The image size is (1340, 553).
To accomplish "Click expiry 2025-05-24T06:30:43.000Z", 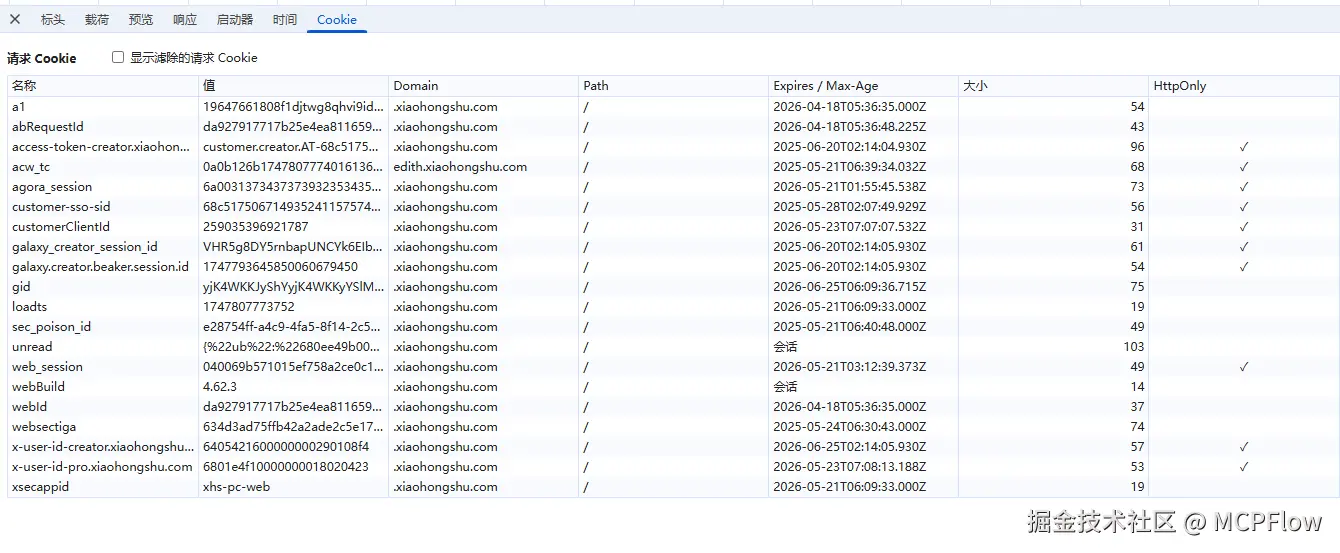I will (x=850, y=427).
